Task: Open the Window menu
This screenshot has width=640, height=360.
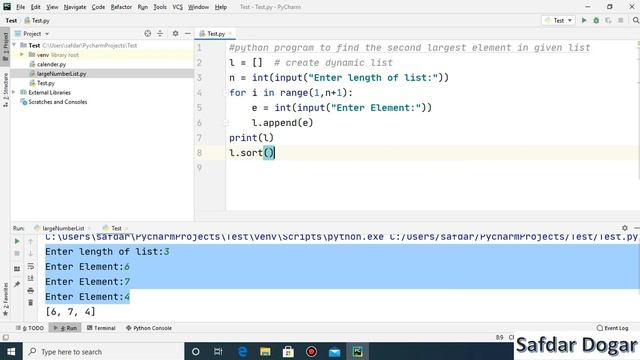Action: click(x=198, y=7)
